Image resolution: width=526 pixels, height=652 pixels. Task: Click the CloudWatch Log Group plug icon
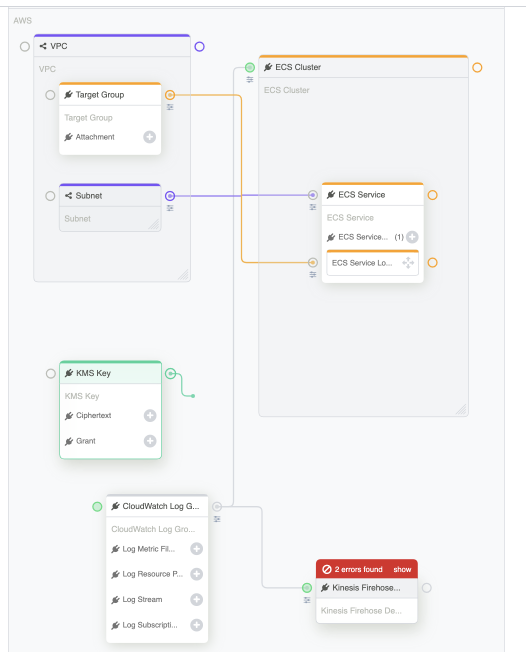[x=116, y=506]
